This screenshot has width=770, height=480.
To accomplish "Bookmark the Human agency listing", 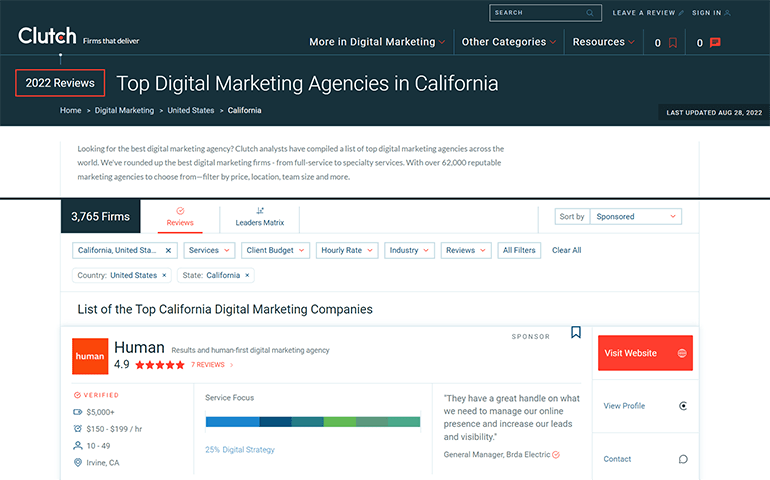I will click(576, 332).
